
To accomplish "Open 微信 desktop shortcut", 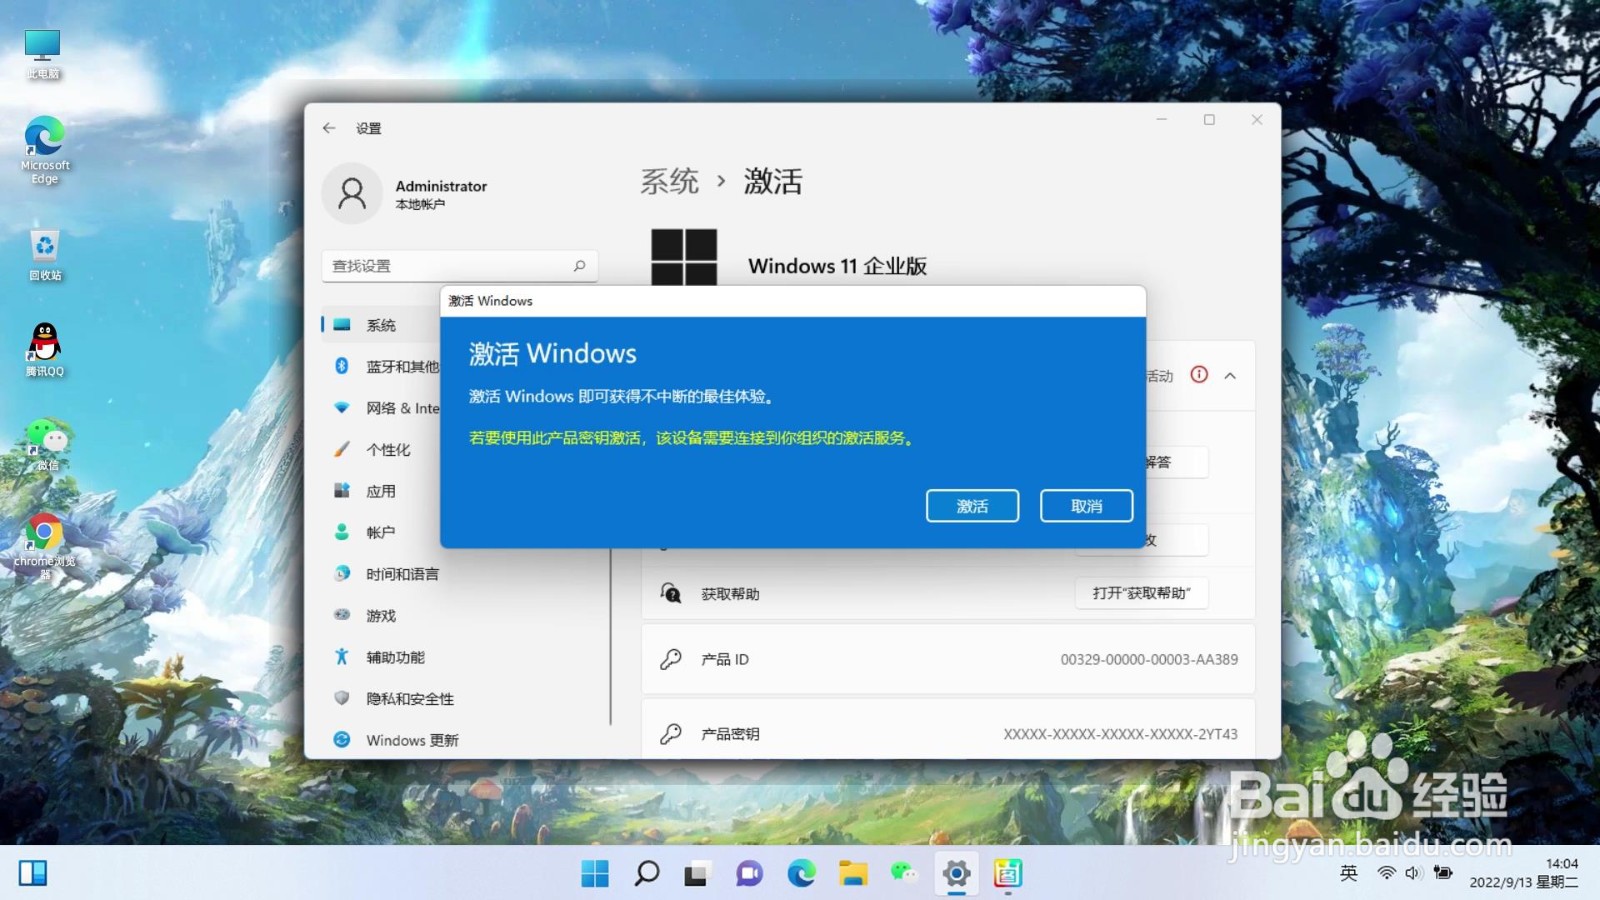I will coord(46,444).
